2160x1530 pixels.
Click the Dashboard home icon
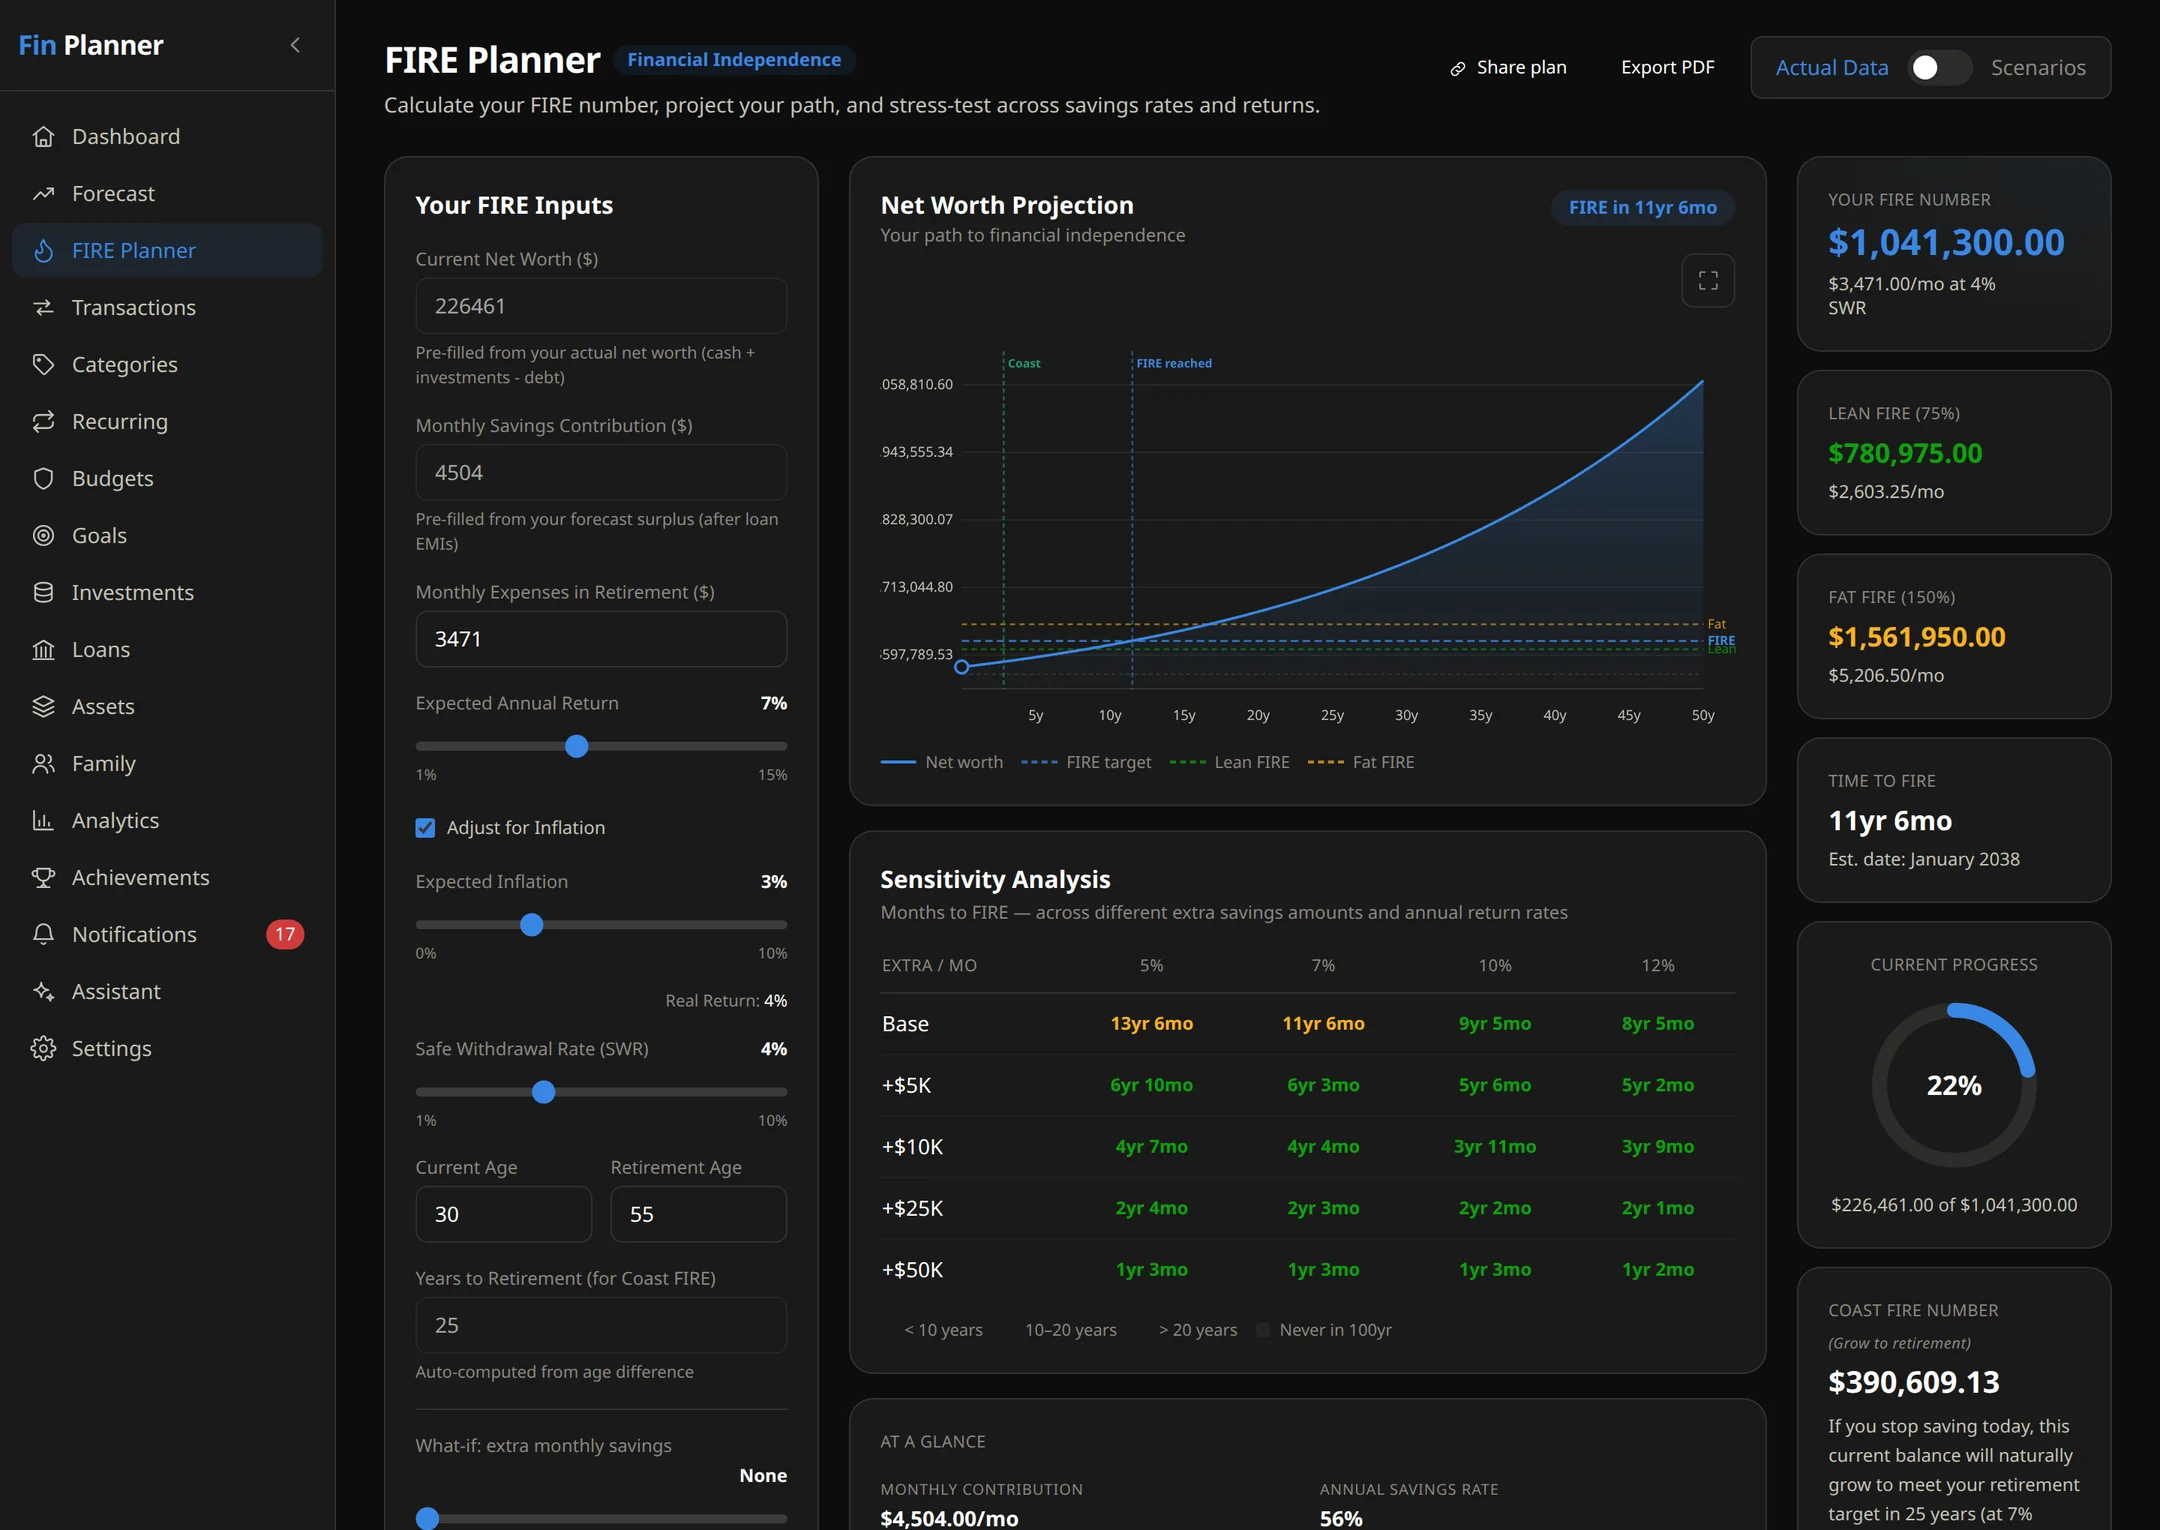tap(43, 136)
